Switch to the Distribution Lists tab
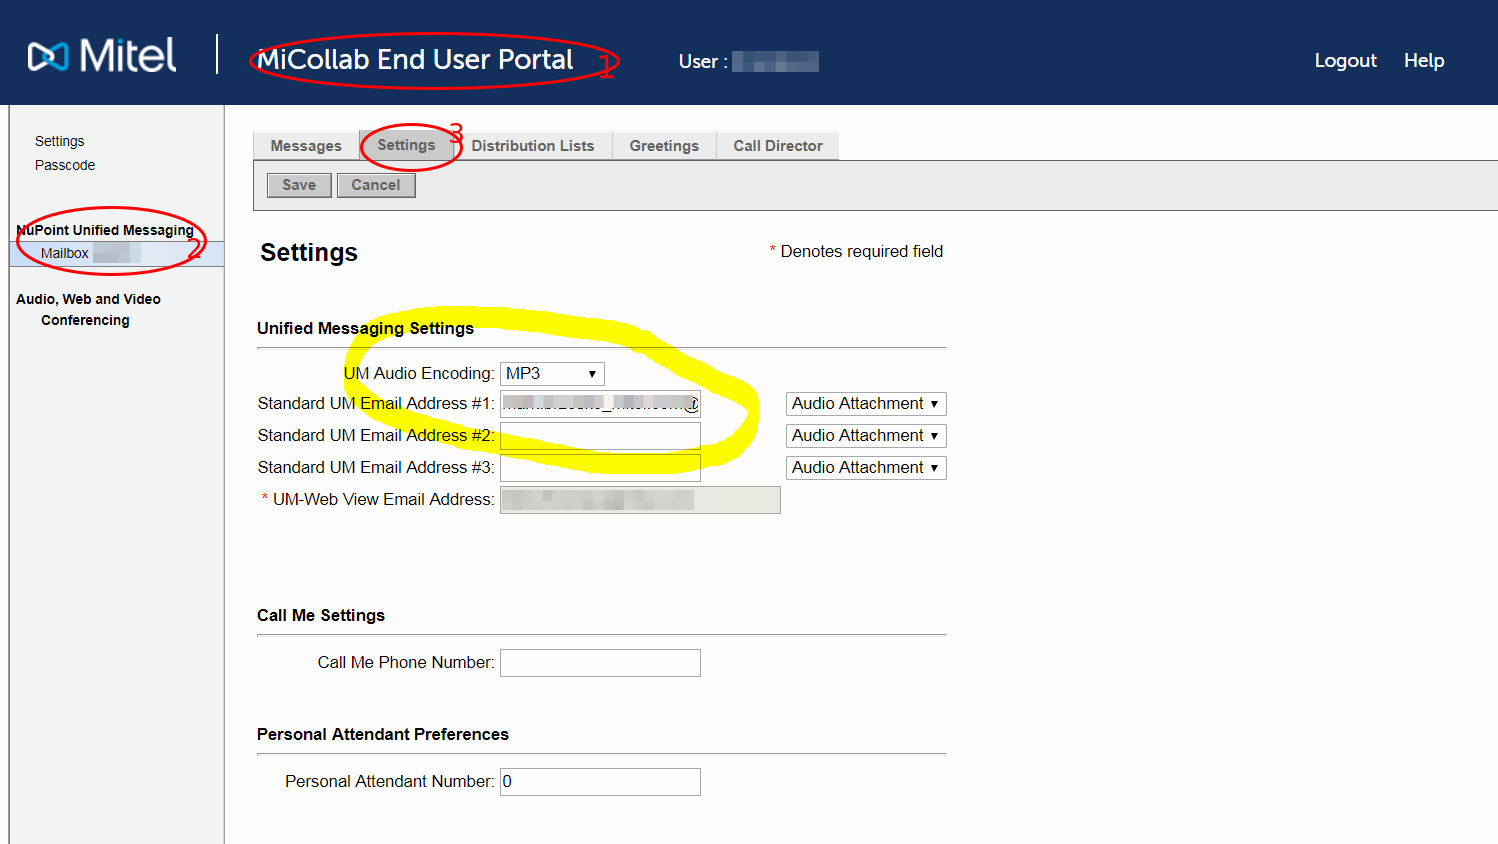 pos(533,145)
